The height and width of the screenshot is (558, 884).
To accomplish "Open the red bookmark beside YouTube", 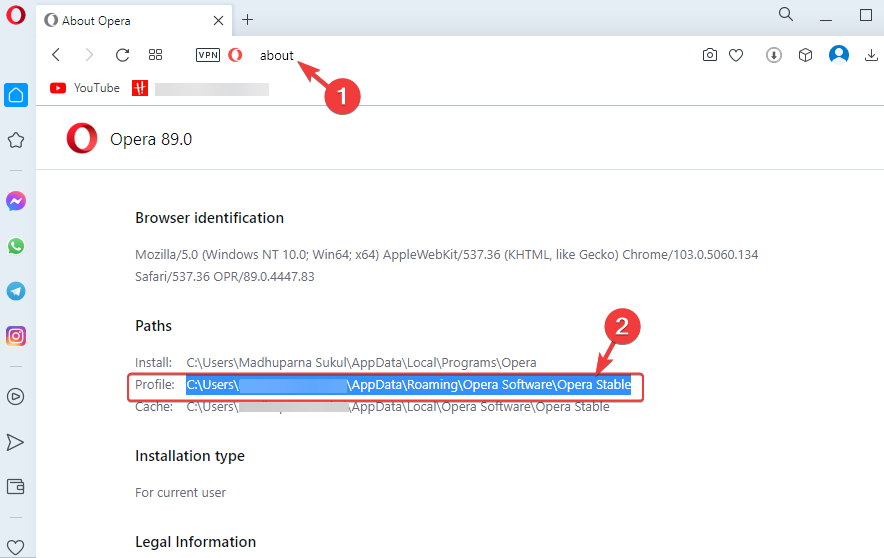I will 140,88.
